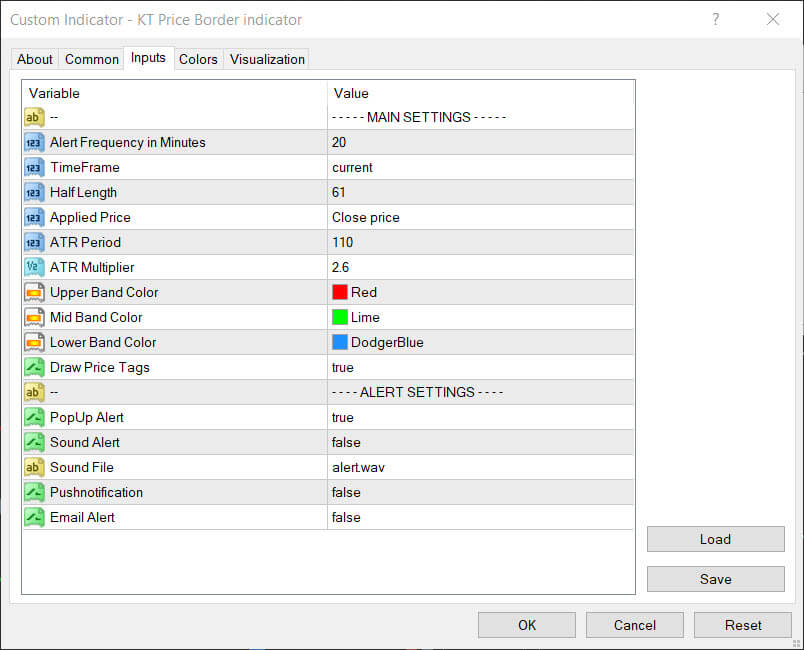Click the Load button
This screenshot has width=804, height=650.
(x=716, y=539)
